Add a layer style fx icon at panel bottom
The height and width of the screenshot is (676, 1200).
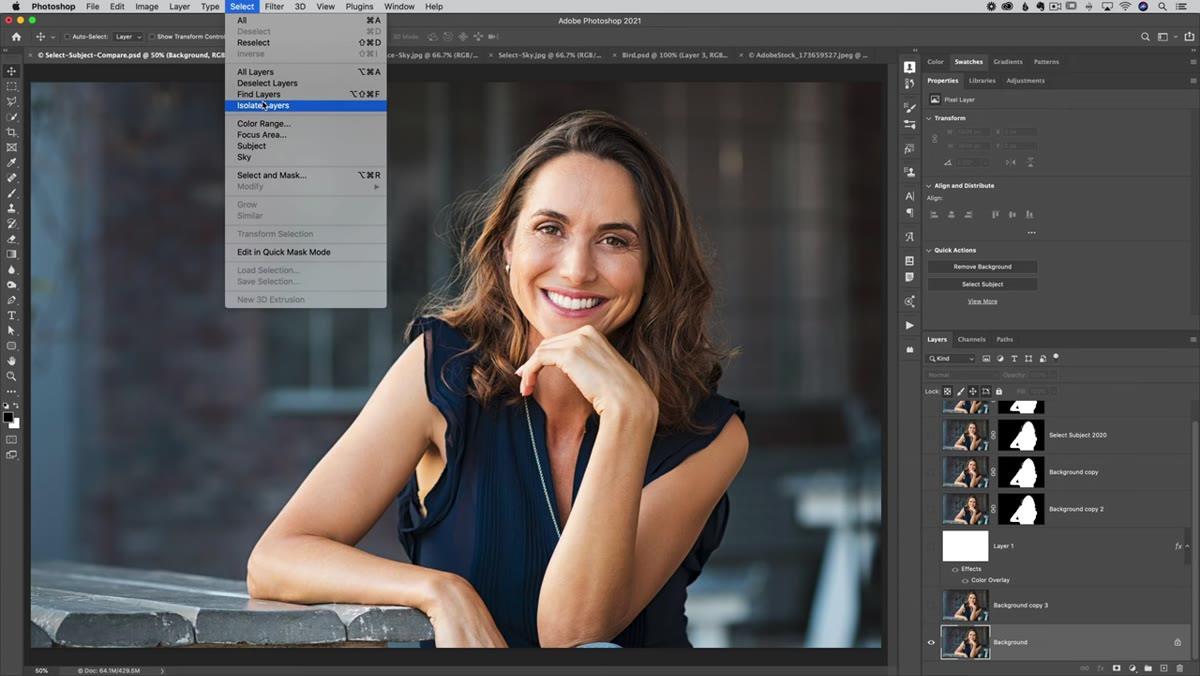[x=1100, y=667]
